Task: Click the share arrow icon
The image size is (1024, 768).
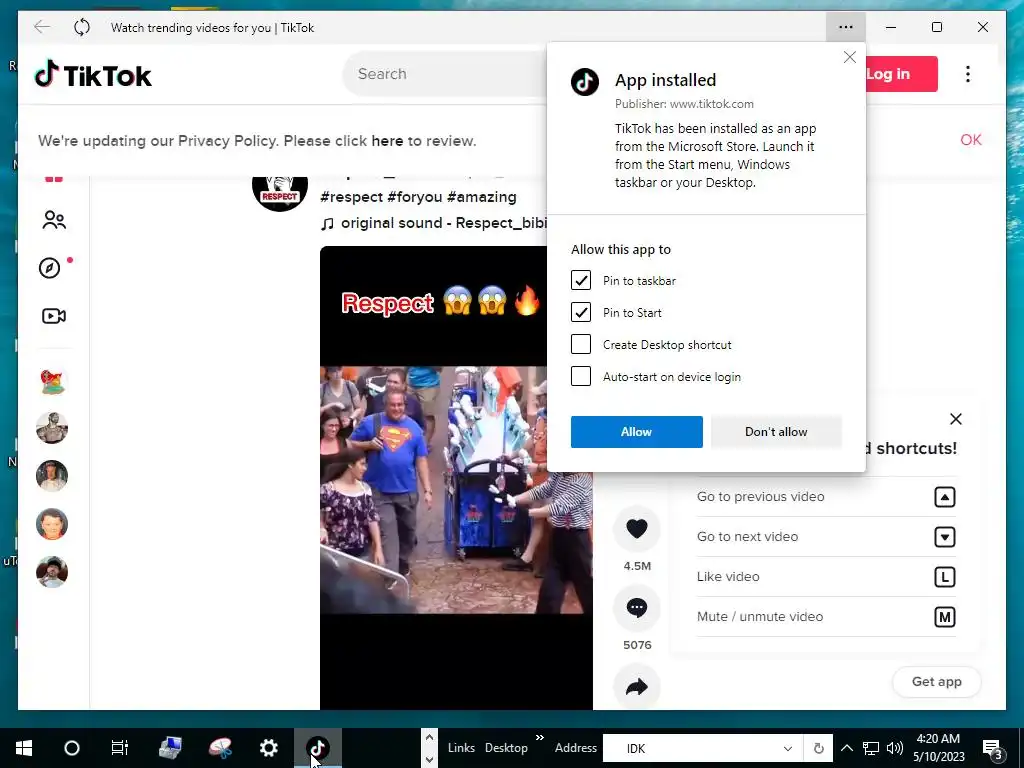Action: coord(637,687)
